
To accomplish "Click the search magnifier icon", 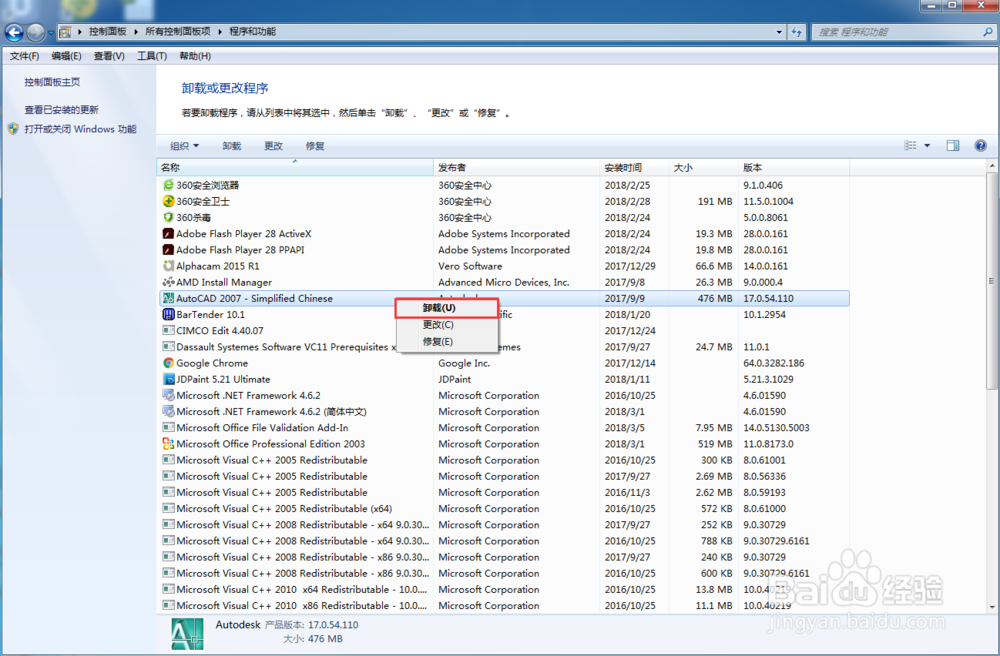I will (x=988, y=31).
